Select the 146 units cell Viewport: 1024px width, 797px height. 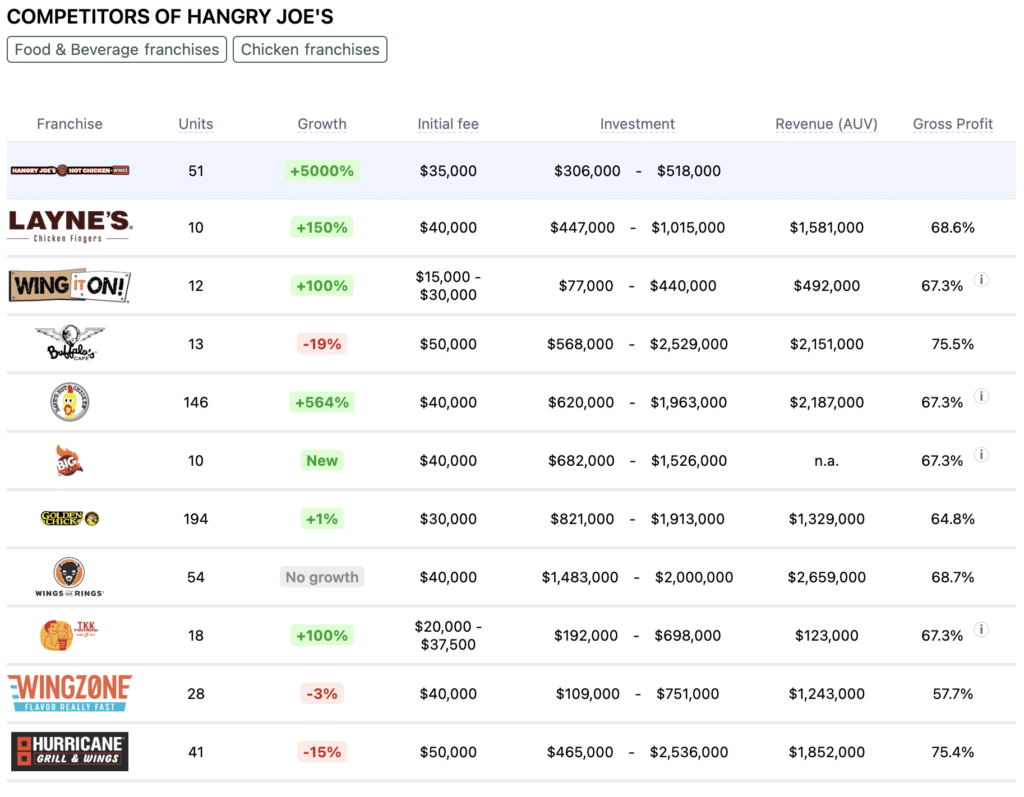tap(196, 402)
